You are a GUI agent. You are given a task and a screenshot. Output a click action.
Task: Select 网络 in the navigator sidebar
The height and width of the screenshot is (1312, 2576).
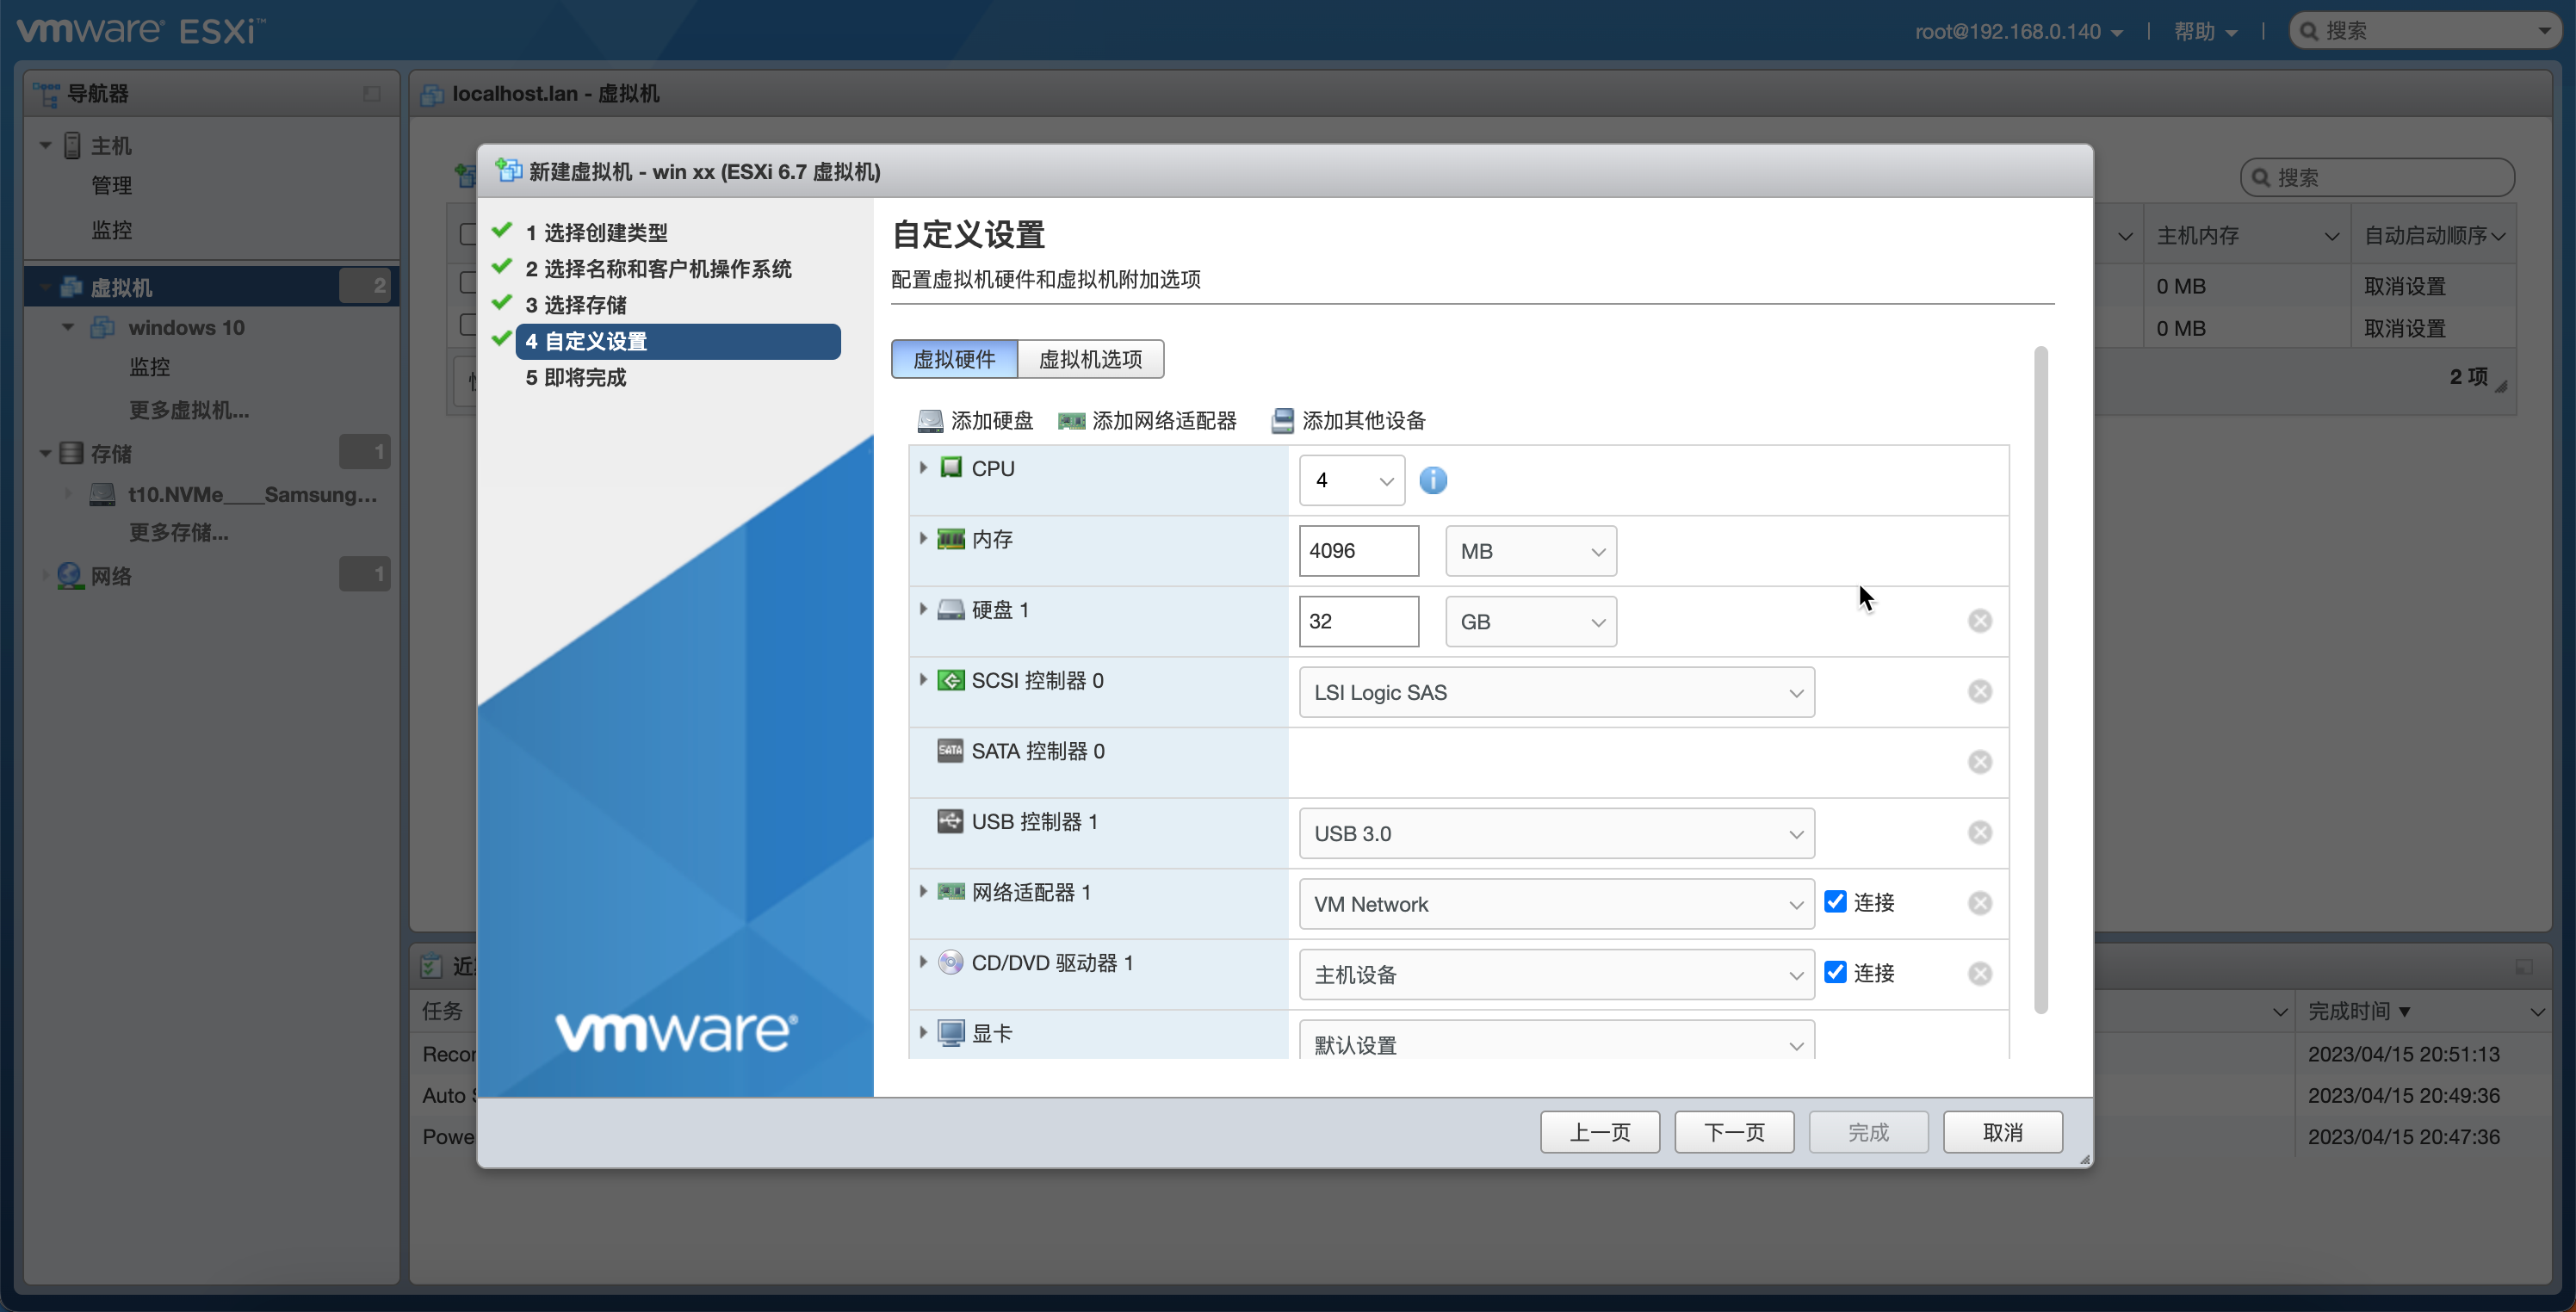(111, 576)
